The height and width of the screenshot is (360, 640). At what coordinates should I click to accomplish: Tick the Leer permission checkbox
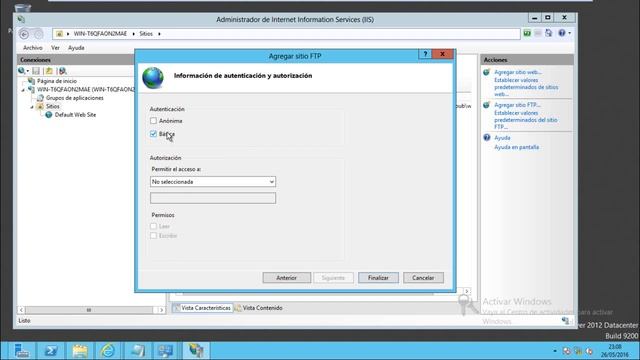click(x=153, y=226)
